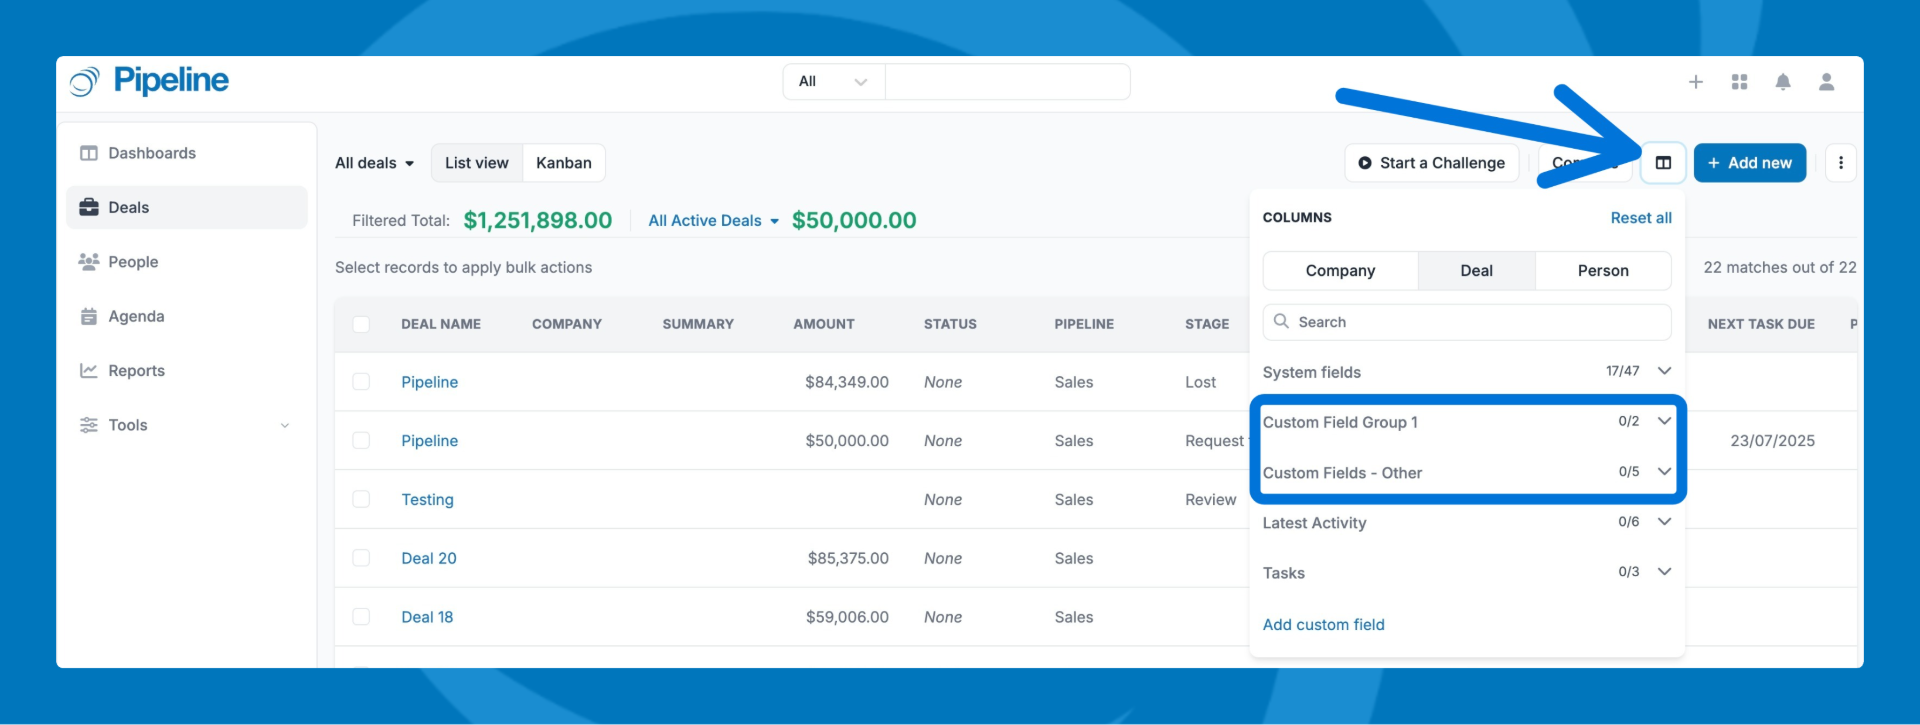Open the Deal 18 link
This screenshot has width=1920, height=725.
pyautogui.click(x=427, y=617)
